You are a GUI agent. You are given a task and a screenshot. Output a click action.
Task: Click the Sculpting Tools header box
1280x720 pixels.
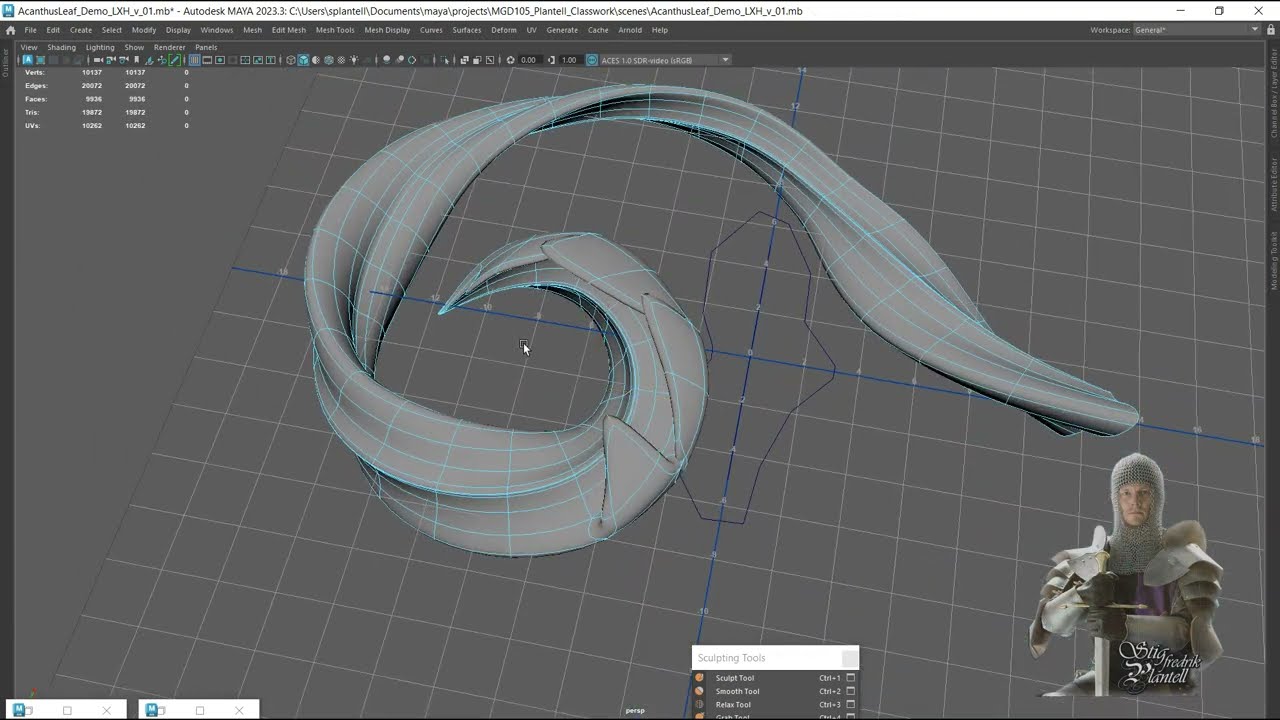(x=850, y=658)
